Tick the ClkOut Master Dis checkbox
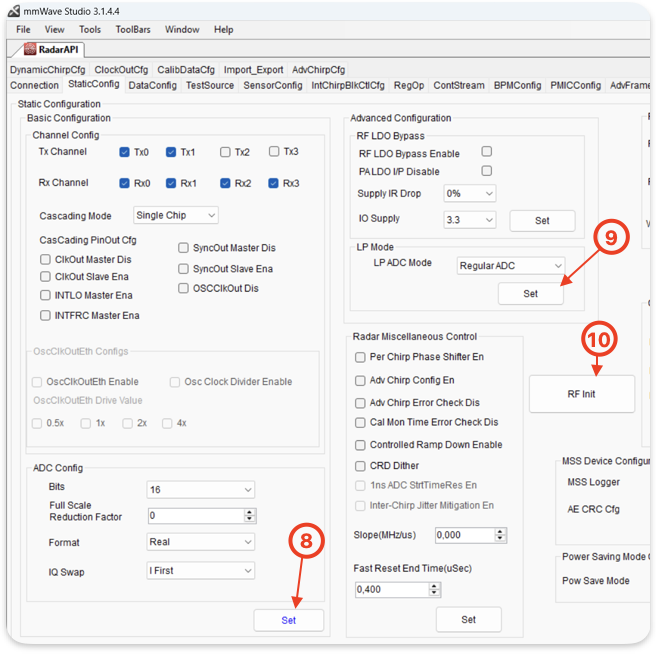656x654 pixels. click(45, 259)
